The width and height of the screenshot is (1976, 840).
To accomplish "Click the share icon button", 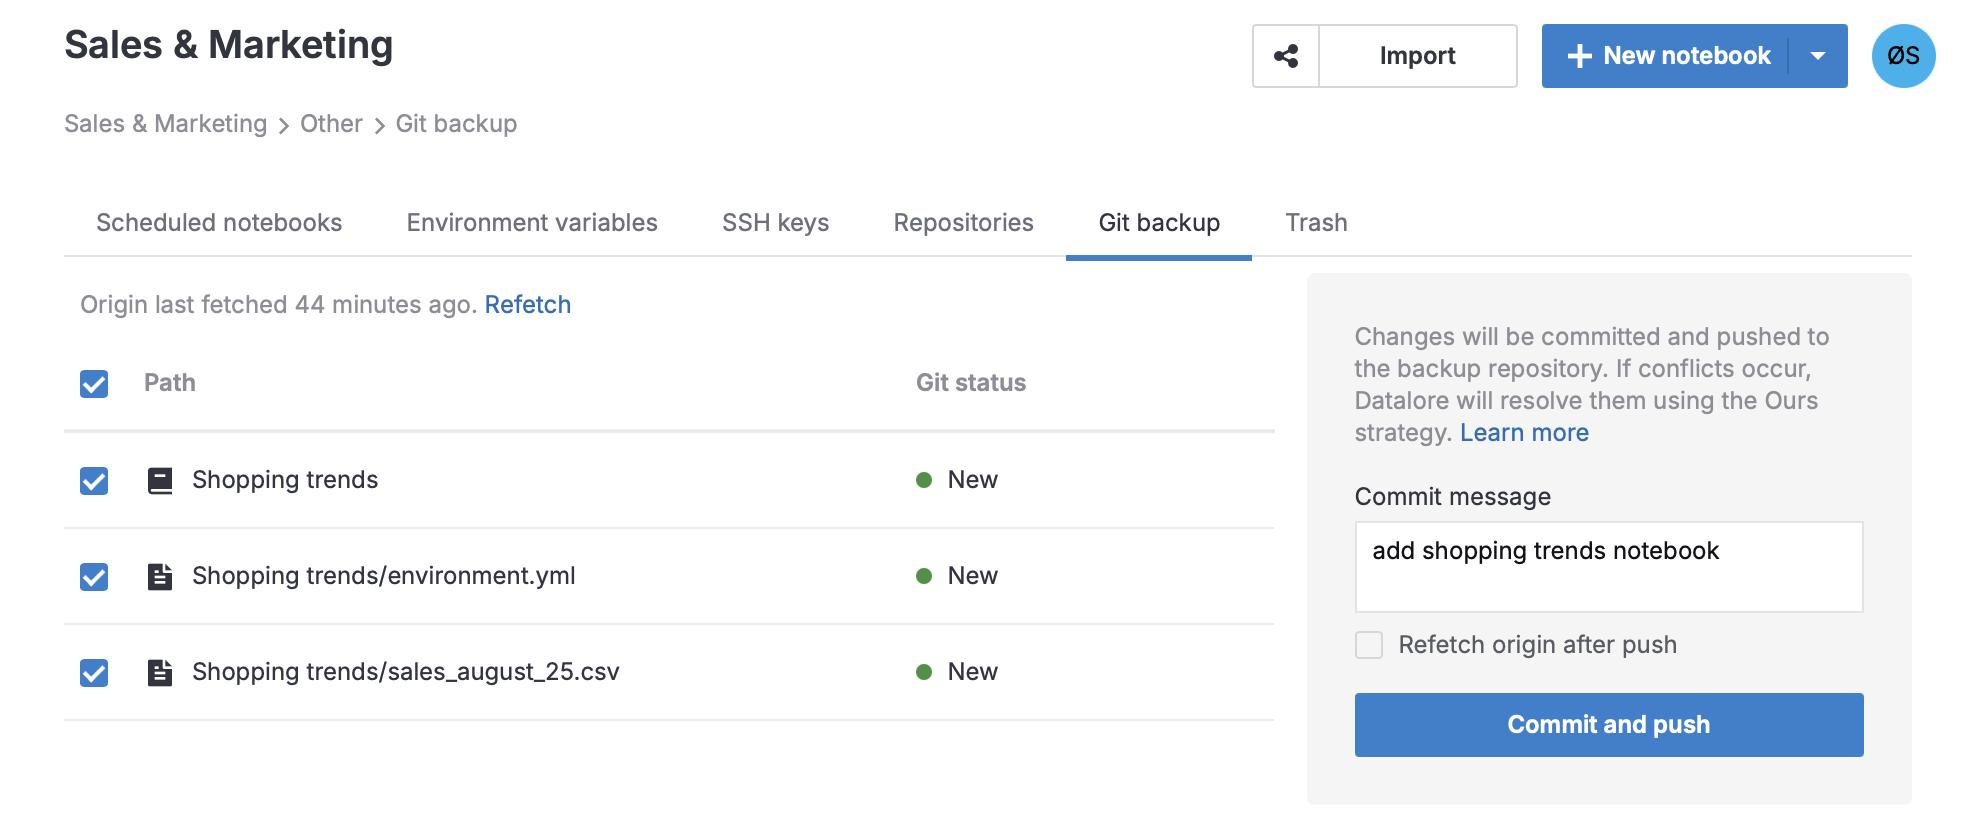I will (1286, 56).
